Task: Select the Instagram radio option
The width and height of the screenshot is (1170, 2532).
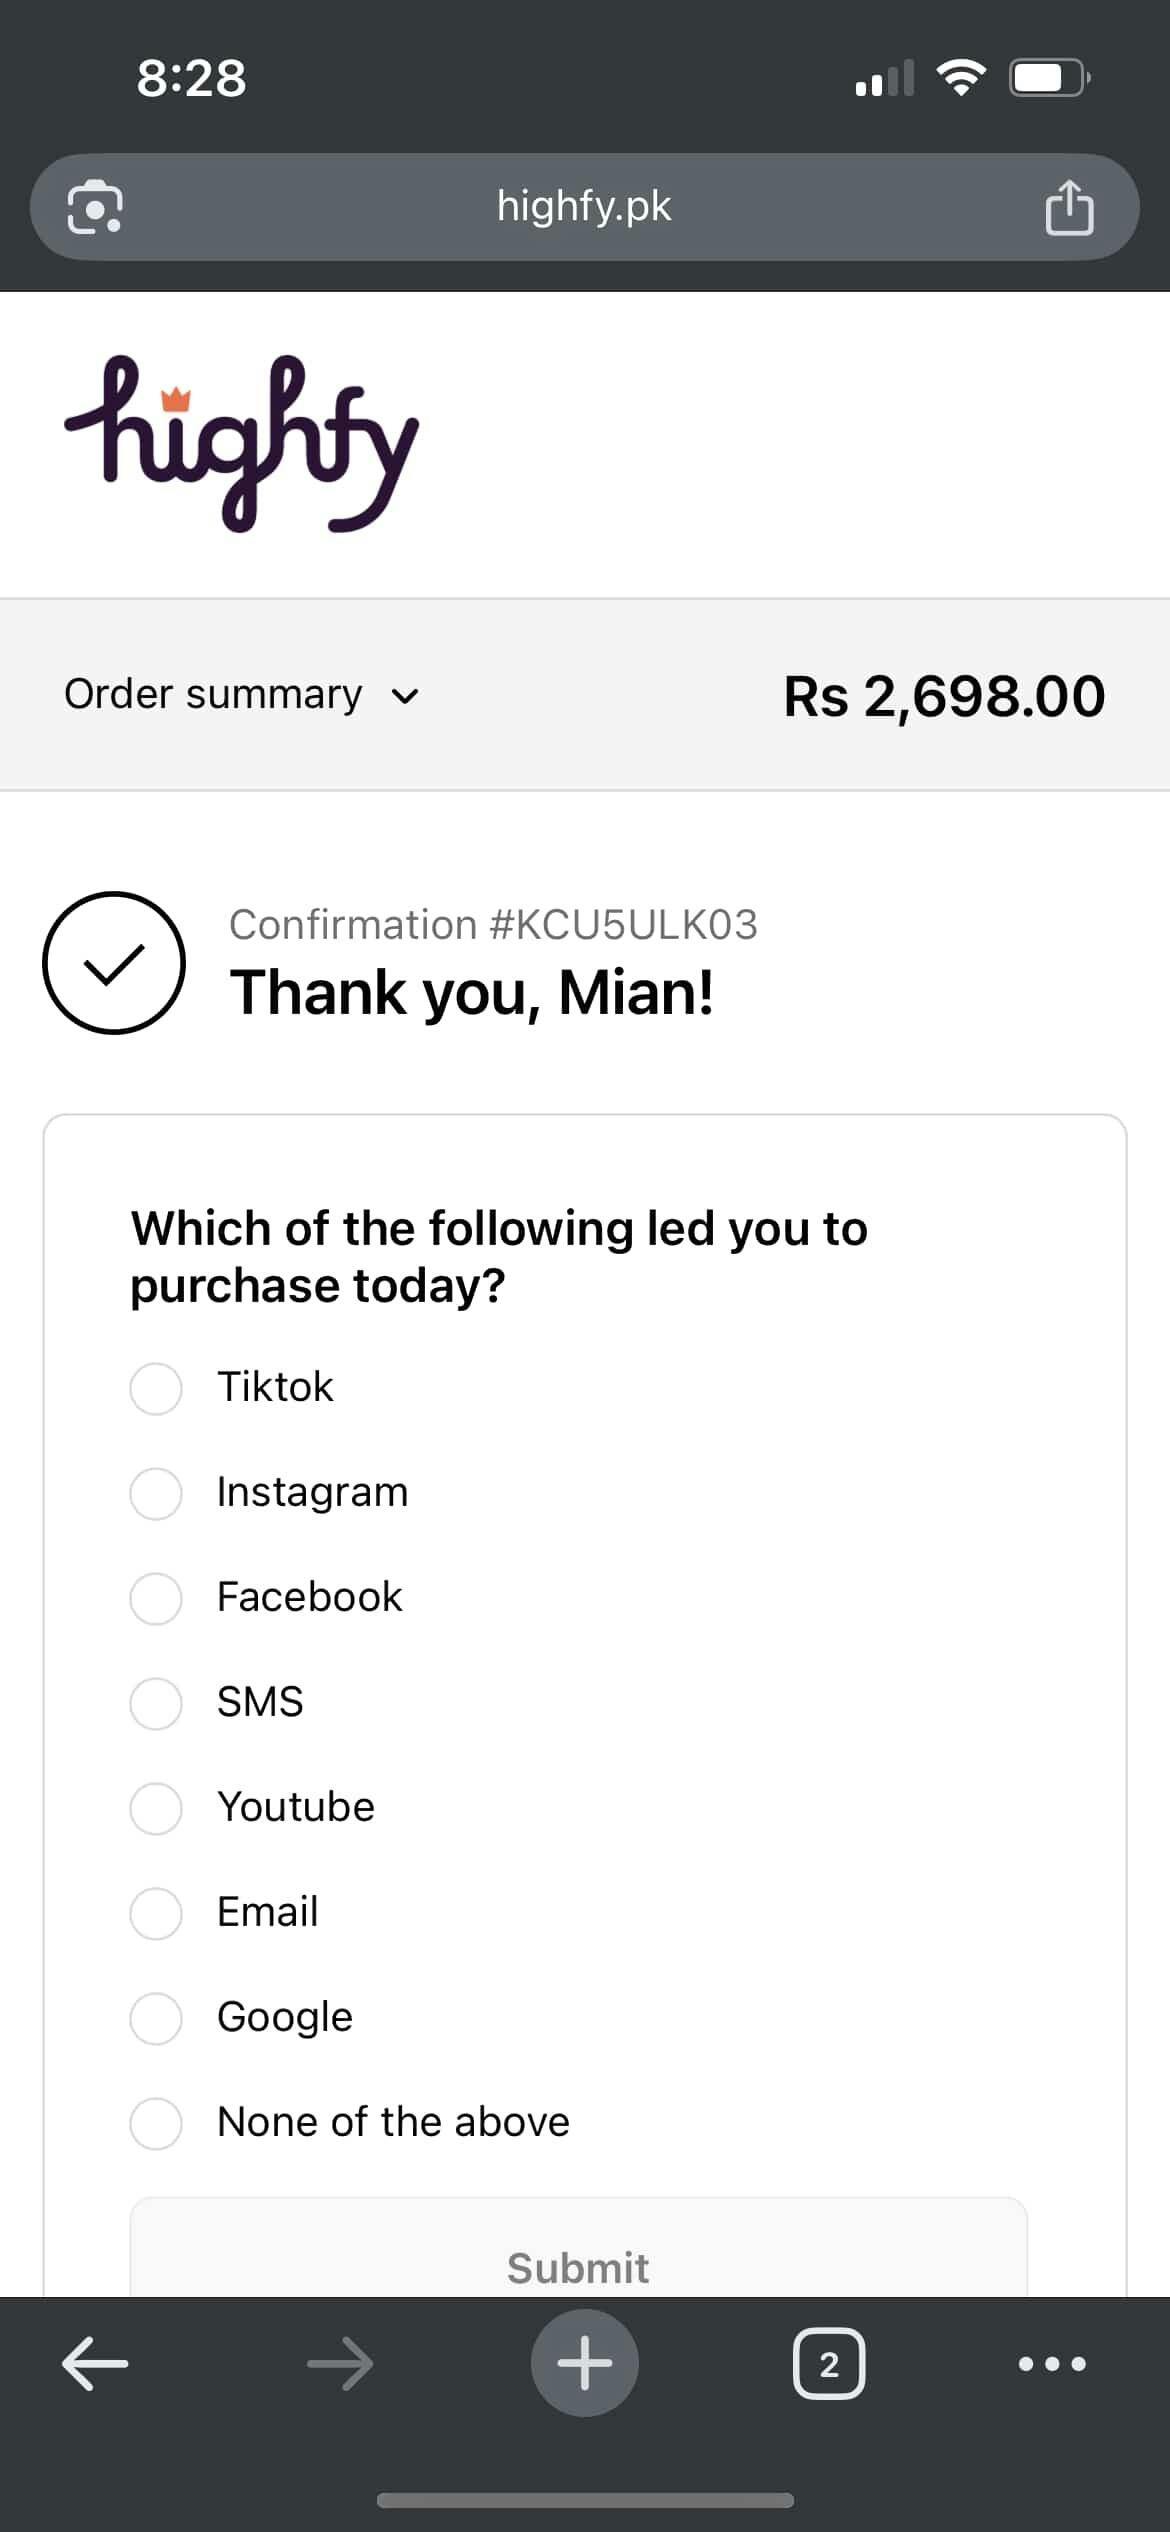Action: (156, 1493)
